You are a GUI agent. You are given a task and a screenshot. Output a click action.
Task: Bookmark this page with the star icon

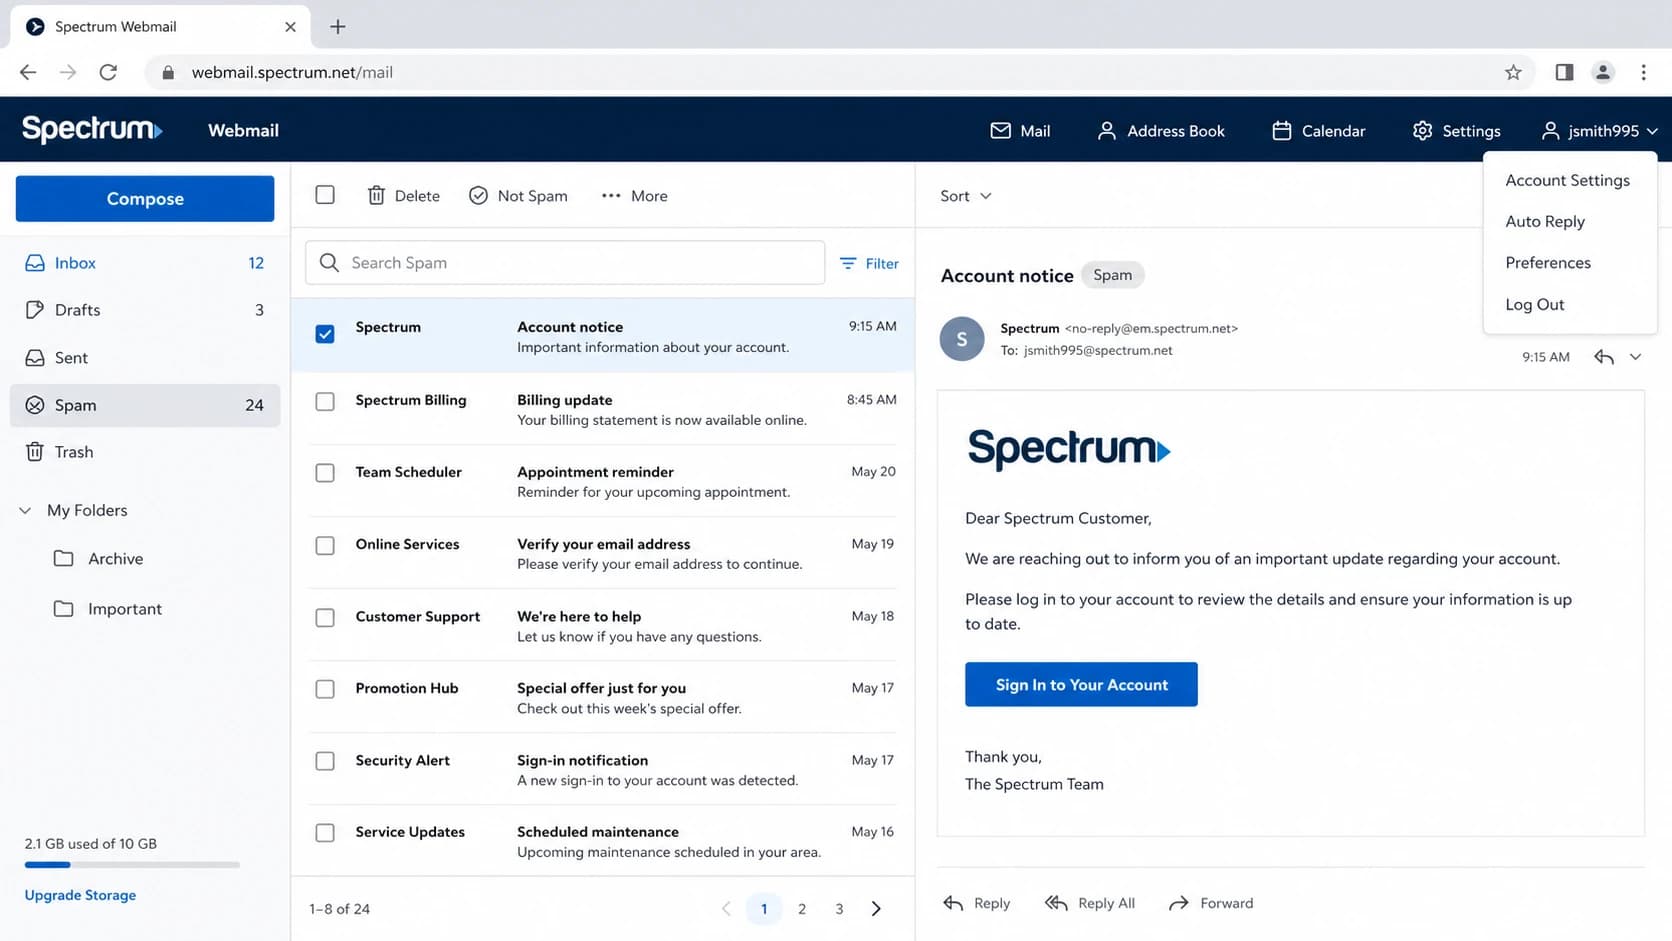tap(1513, 72)
